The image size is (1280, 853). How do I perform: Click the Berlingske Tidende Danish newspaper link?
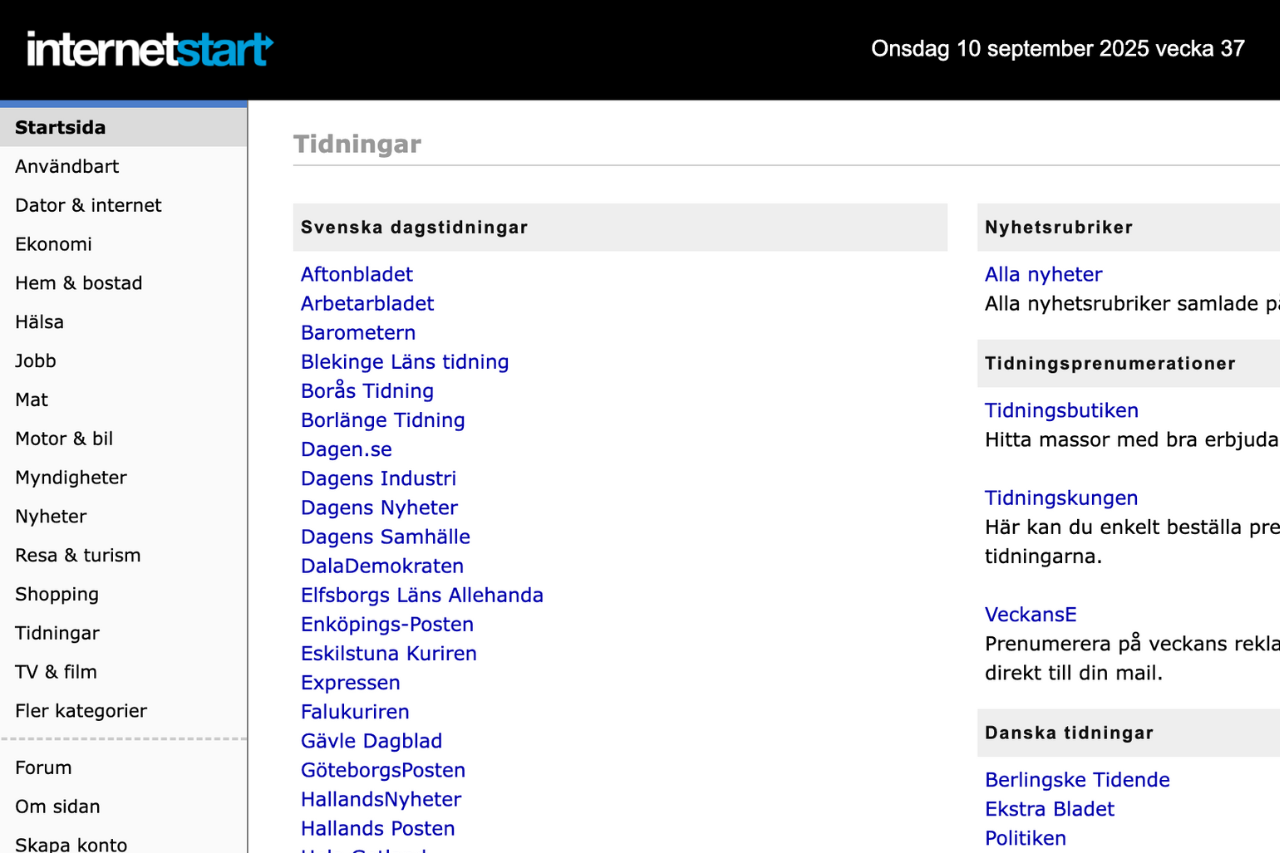click(x=1077, y=780)
